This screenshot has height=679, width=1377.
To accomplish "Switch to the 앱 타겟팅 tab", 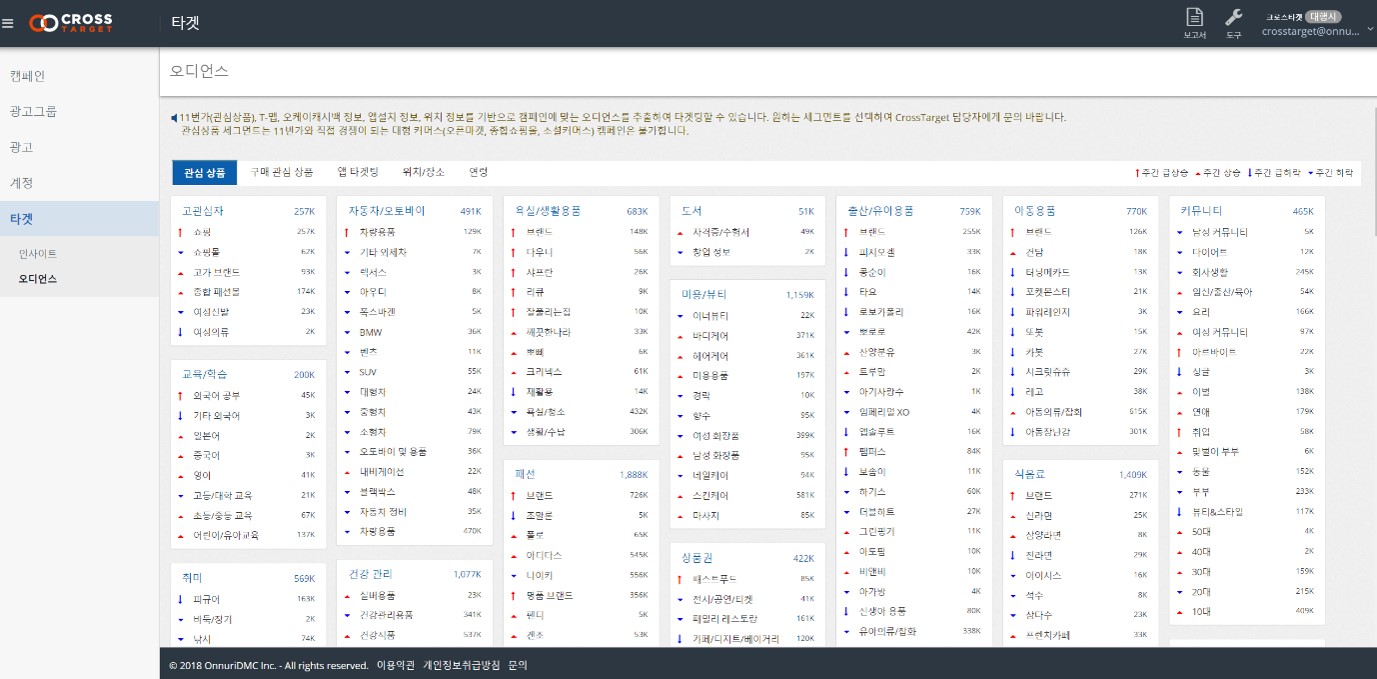I will tap(358, 172).
